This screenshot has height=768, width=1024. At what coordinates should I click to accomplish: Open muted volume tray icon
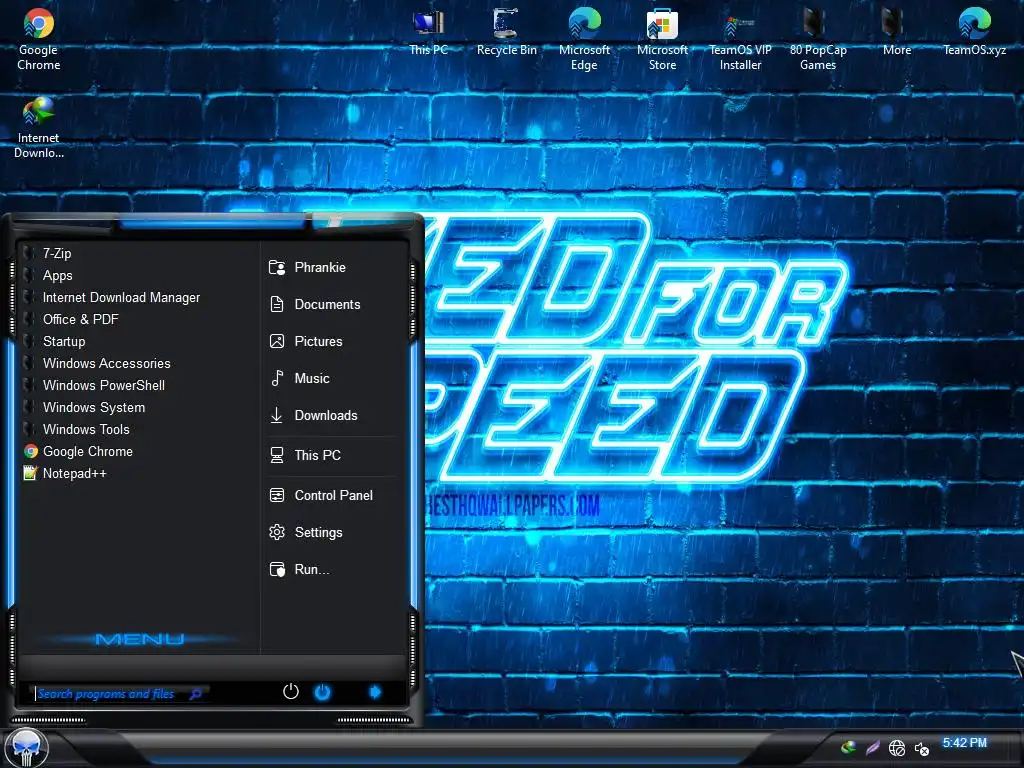tap(921, 749)
